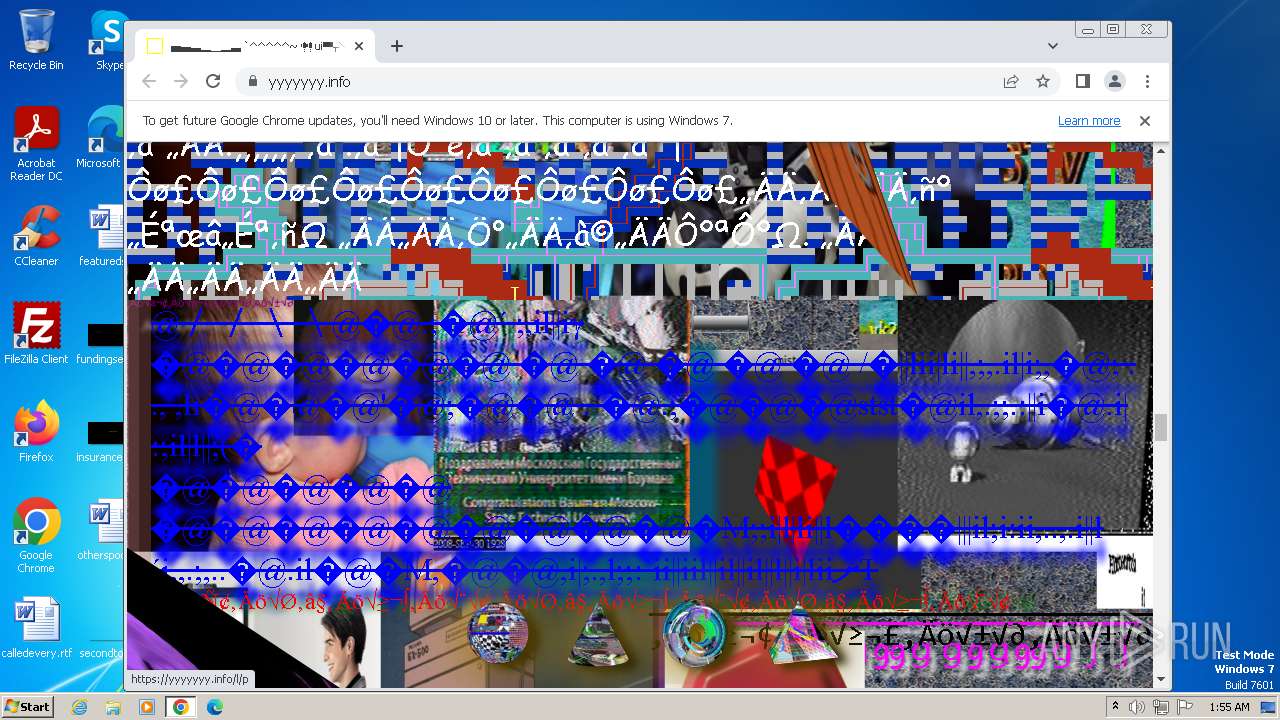Viewport: 1280px width, 720px height.
Task: Show hidden tray icons arrow
Action: 1115,707
